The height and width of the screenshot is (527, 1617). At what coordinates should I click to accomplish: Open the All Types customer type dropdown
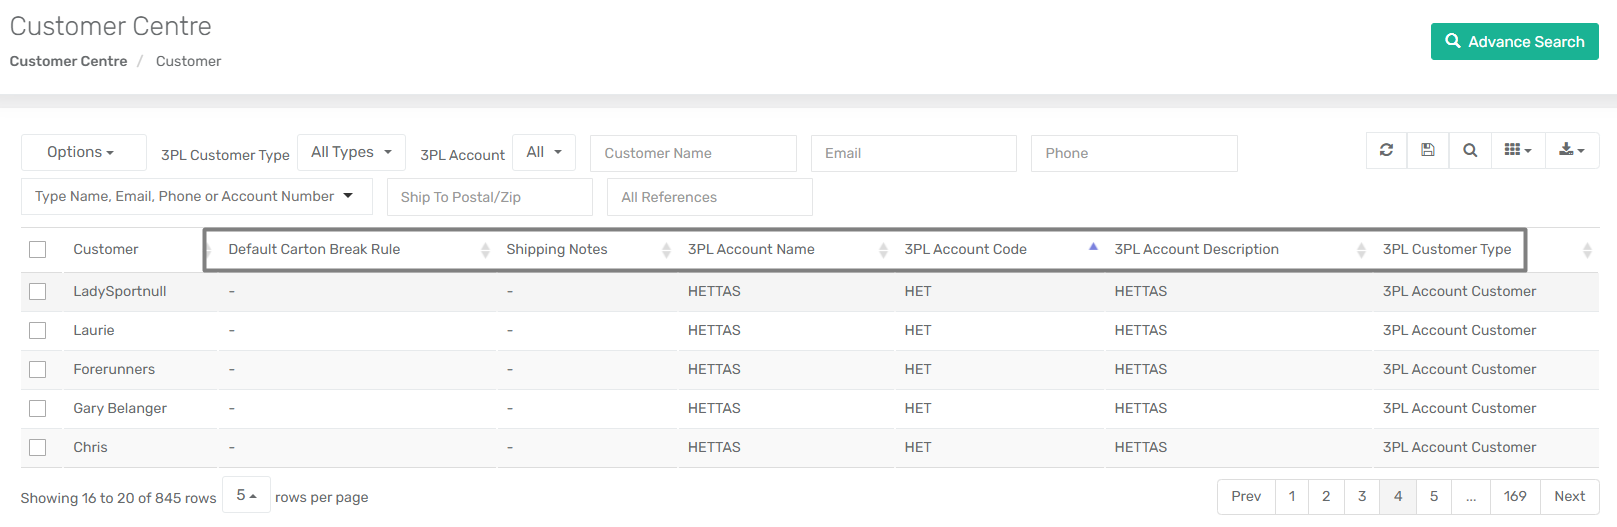351,152
